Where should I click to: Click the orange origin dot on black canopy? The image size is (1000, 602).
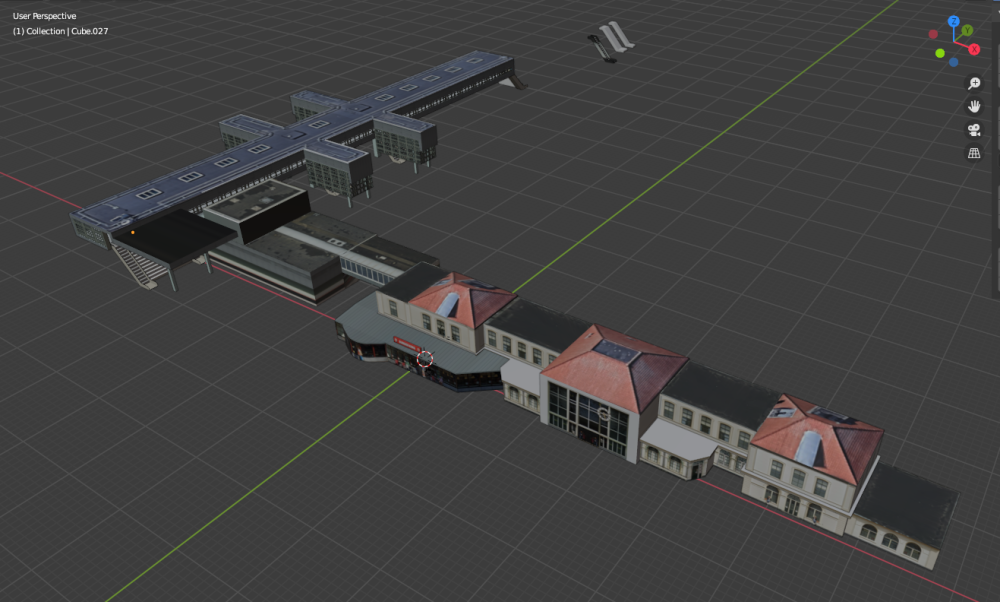(133, 232)
